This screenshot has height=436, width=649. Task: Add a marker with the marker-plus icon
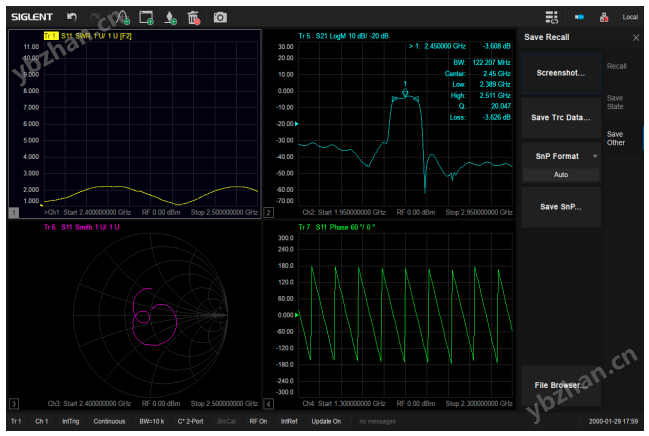pyautogui.click(x=170, y=17)
